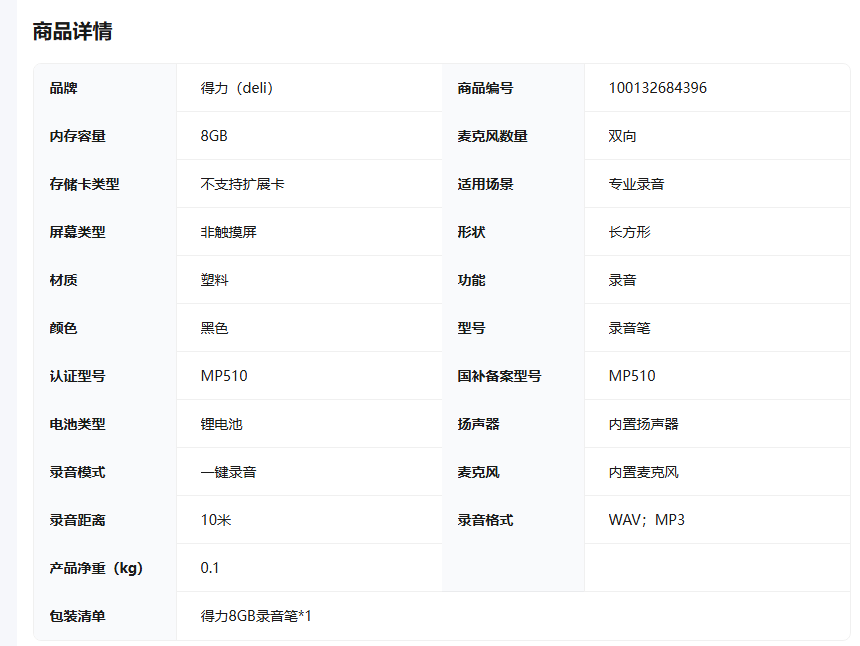Select the 商品编号 label
This screenshot has height=646, width=860.
[x=485, y=88]
